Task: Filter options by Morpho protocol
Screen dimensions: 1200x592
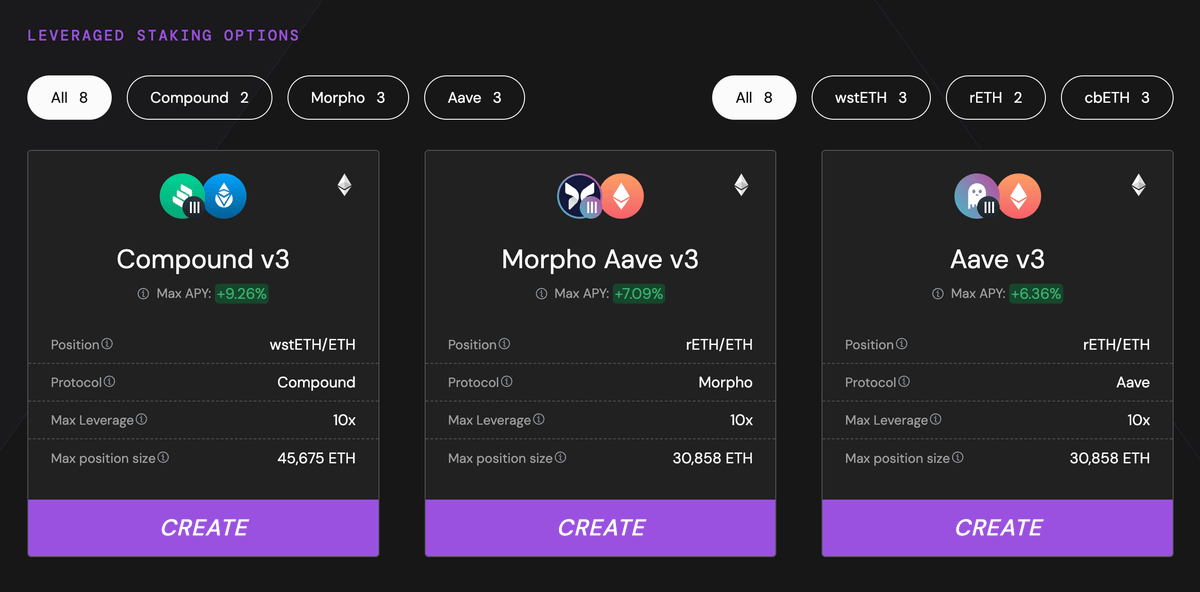Action: [x=348, y=98]
